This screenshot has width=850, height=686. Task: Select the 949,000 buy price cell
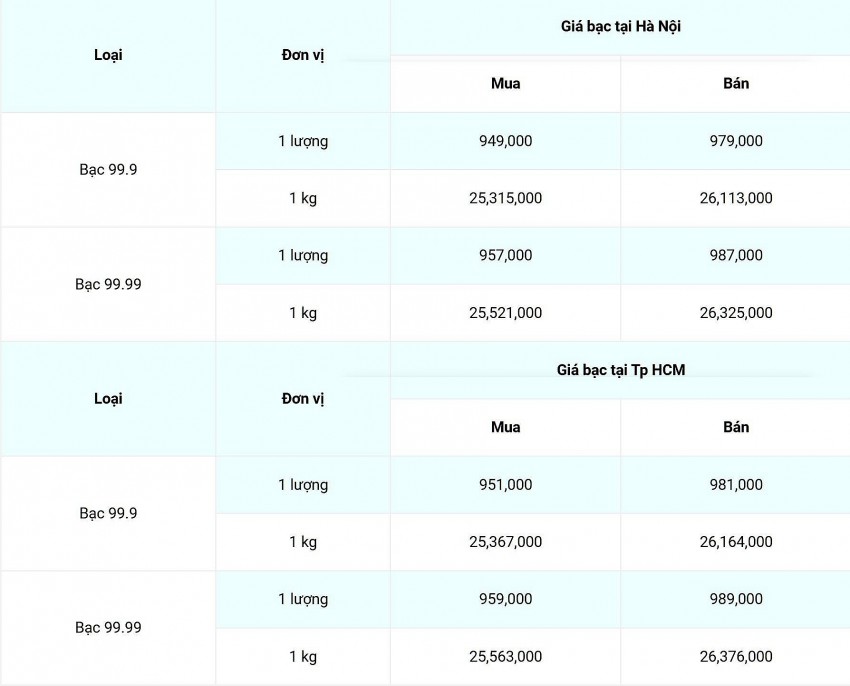tap(505, 141)
